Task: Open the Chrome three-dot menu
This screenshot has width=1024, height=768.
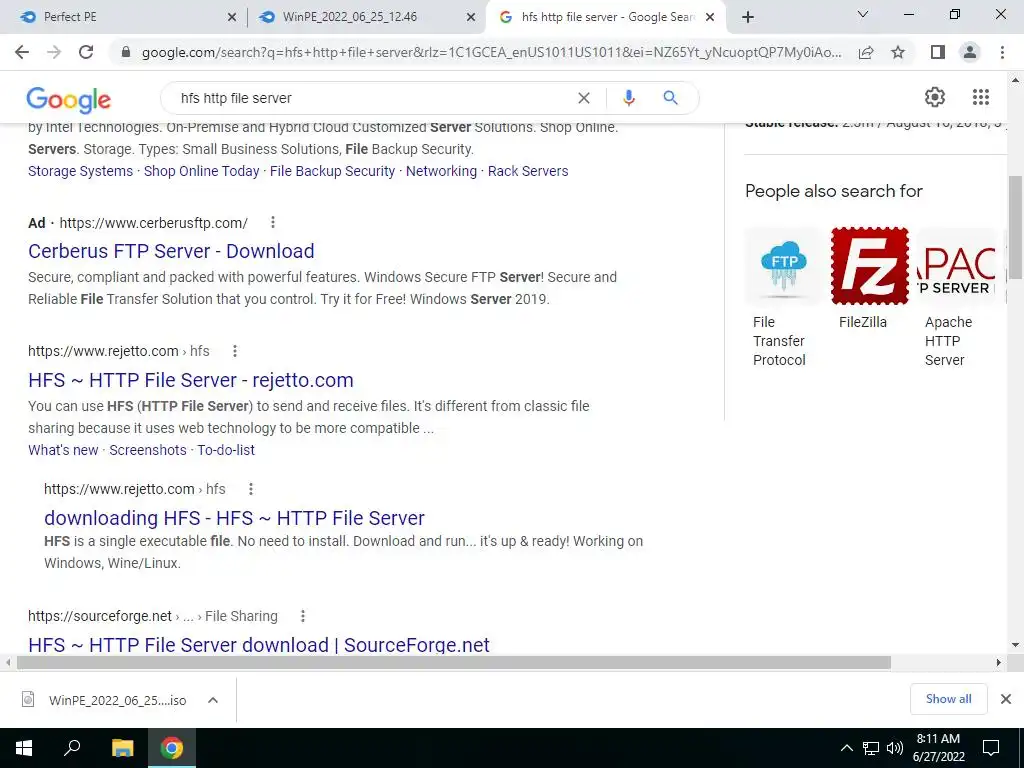Action: click(x=1002, y=52)
